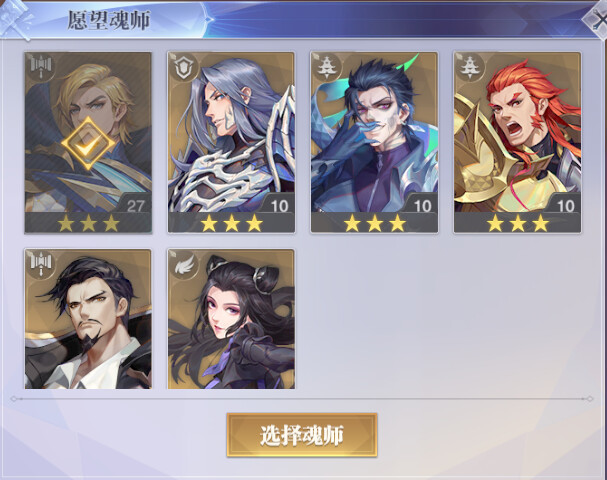Viewport: 607px width, 480px height.
Task: Select the blue-haired mustached hero card
Action: pos(374,142)
